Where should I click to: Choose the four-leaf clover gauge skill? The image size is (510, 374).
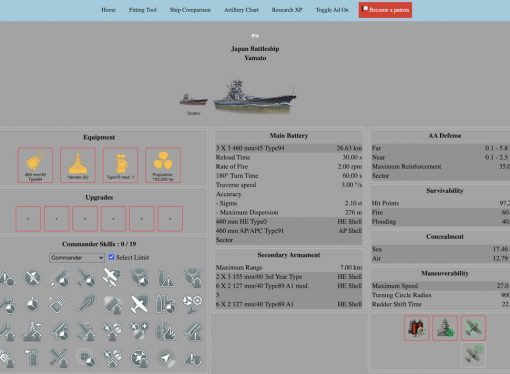coord(86,358)
